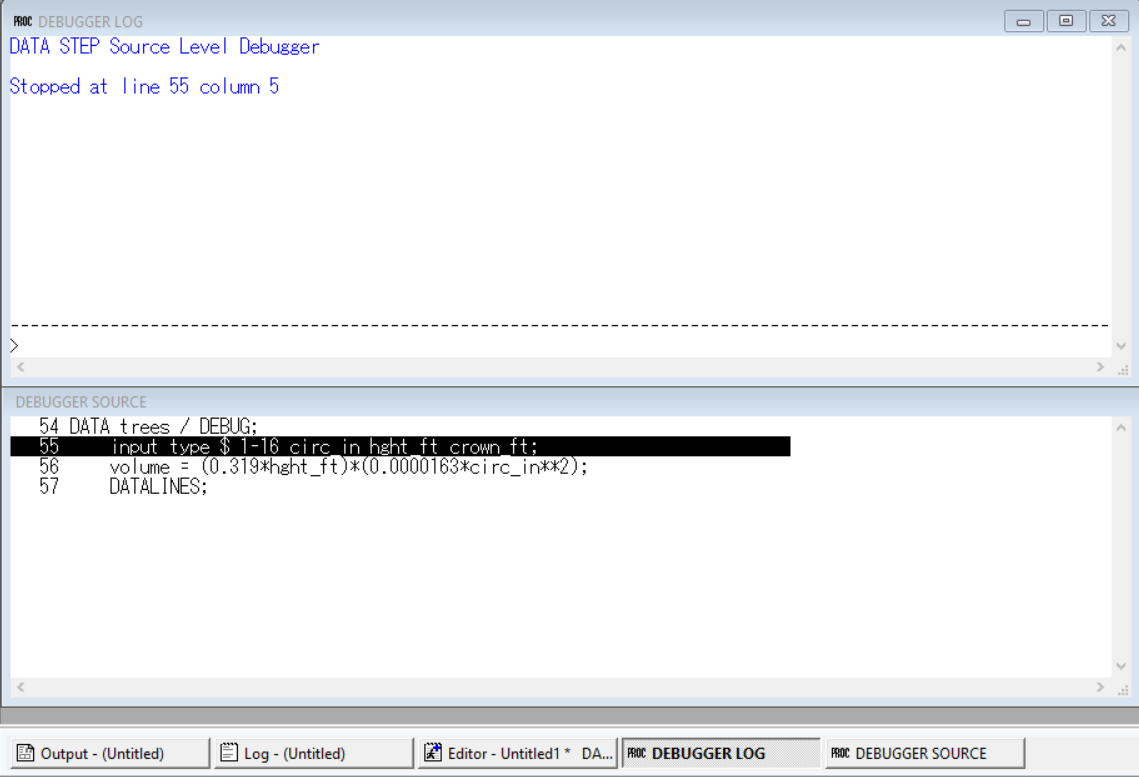This screenshot has height=777, width=1139.
Task: Click line 56 volume calculation statement
Action: [348, 467]
